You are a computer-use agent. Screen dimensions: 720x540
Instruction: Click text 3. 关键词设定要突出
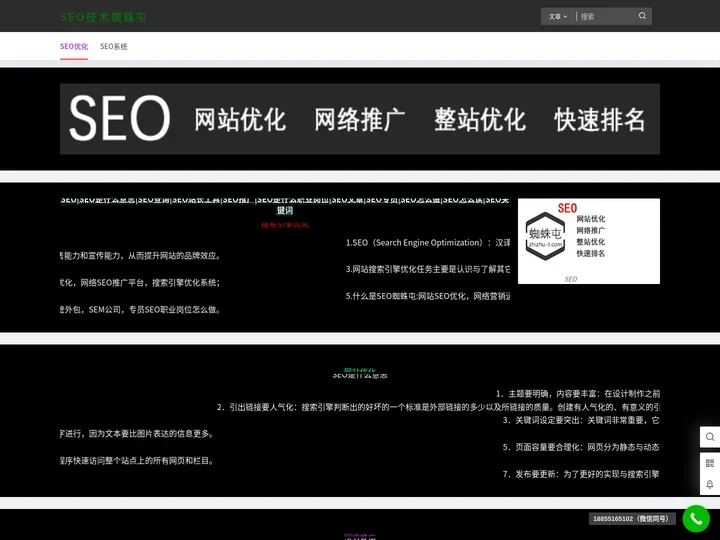(x=581, y=420)
